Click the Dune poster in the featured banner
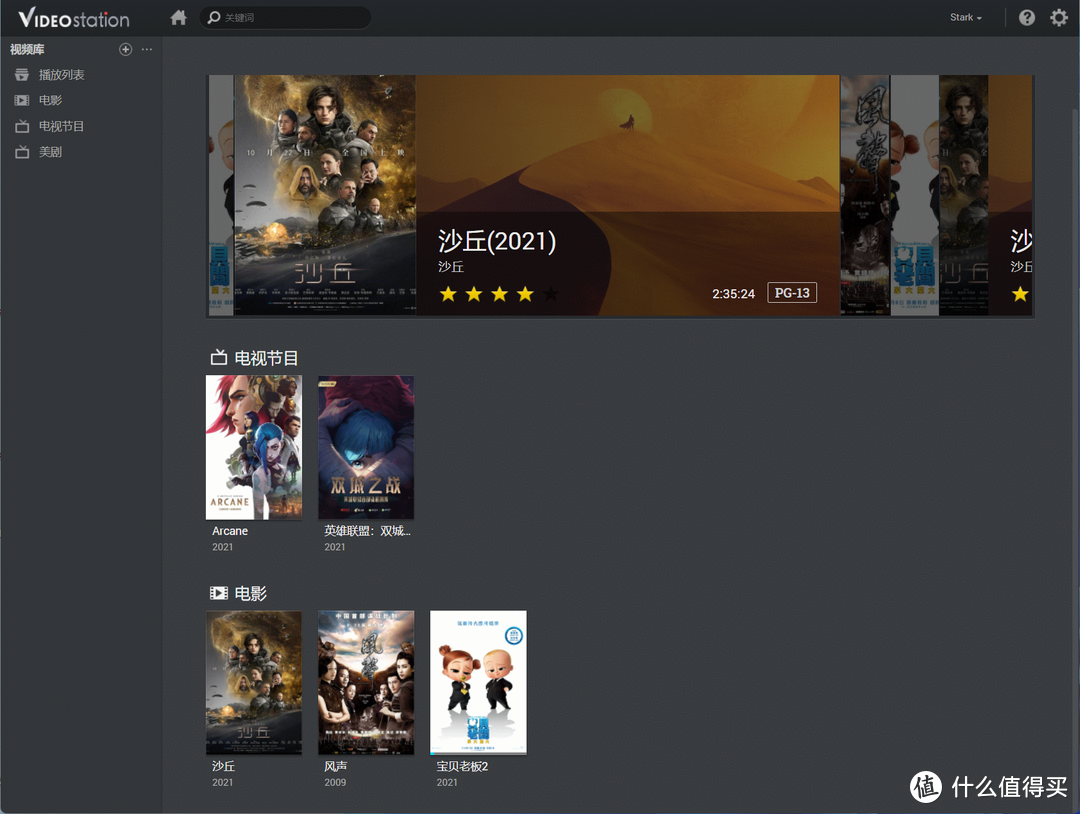The image size is (1080, 814). coord(324,195)
